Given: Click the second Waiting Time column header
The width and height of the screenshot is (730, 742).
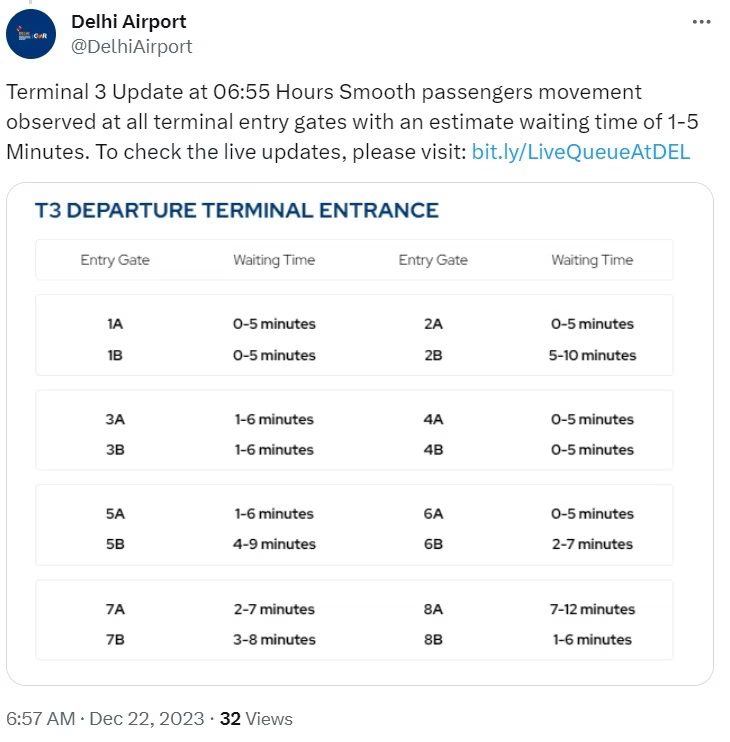Looking at the screenshot, I should 592,260.
